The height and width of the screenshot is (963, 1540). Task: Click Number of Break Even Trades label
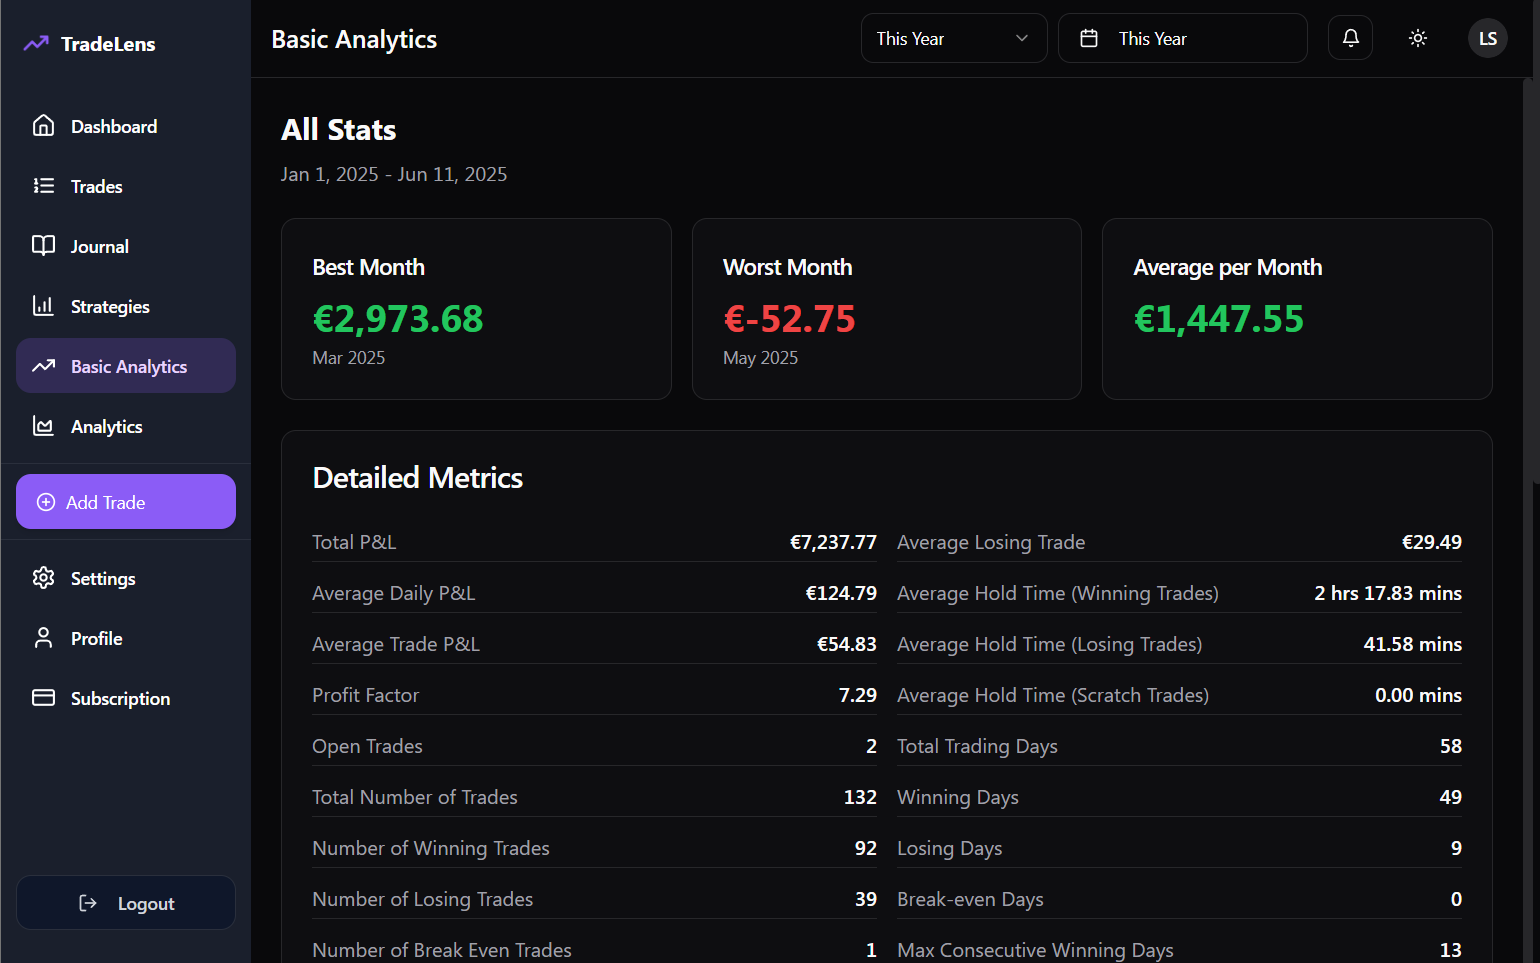(442, 950)
